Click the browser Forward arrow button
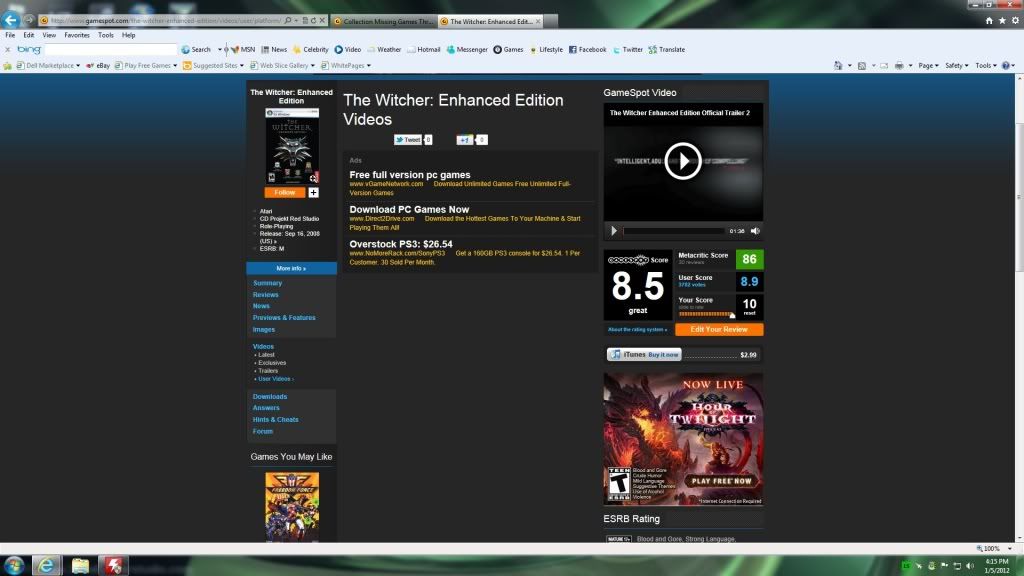This screenshot has width=1024, height=576. pyautogui.click(x=29, y=20)
